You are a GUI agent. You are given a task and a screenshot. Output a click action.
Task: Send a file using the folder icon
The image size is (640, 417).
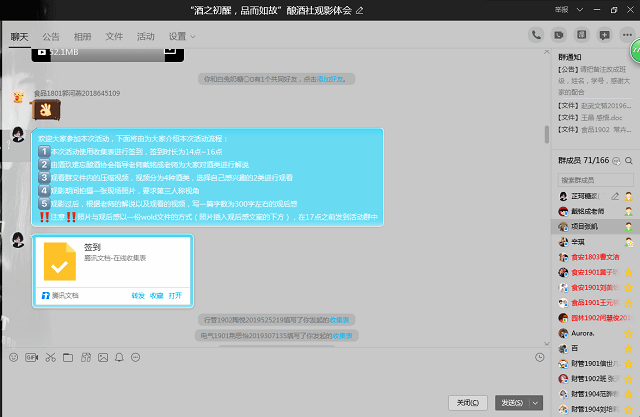point(68,357)
